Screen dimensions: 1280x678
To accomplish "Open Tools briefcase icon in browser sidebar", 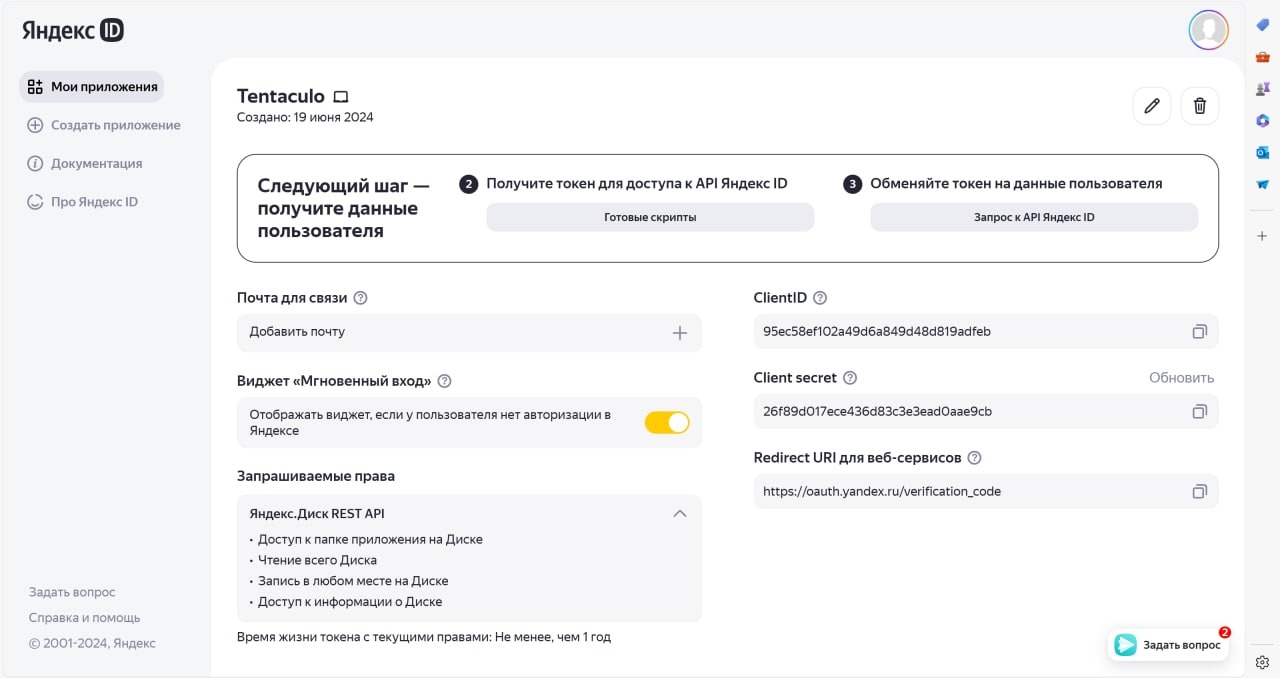I will click(1263, 57).
